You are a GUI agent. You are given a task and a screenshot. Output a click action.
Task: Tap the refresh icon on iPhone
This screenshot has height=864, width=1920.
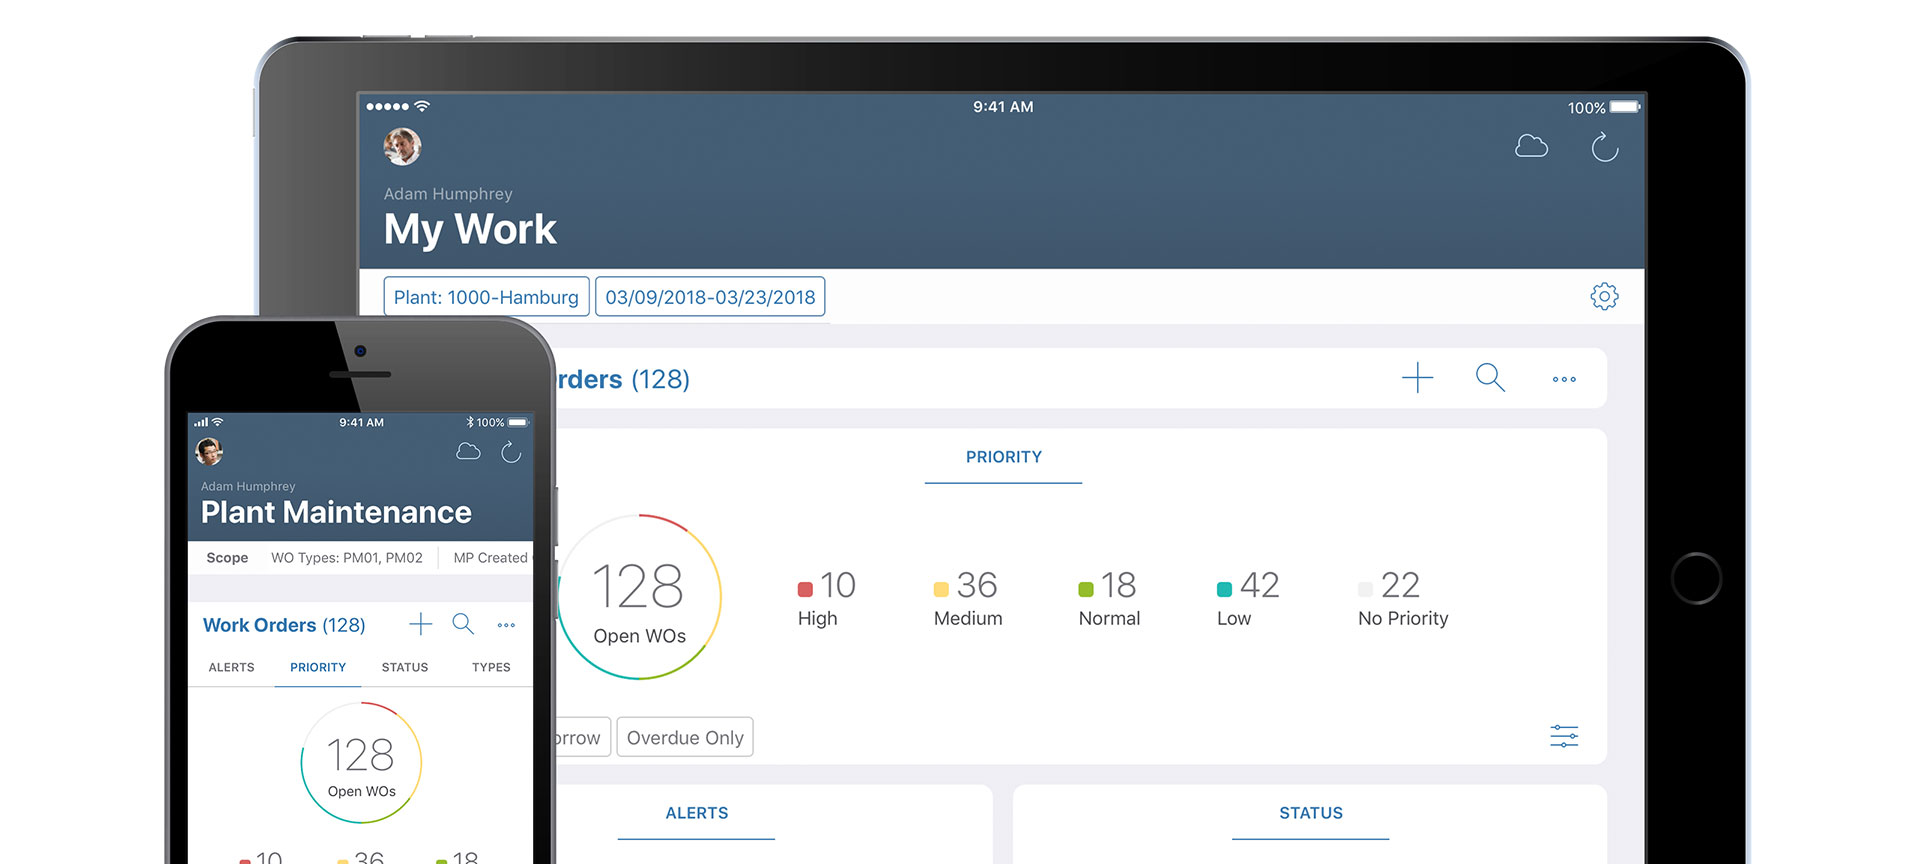[x=511, y=452]
